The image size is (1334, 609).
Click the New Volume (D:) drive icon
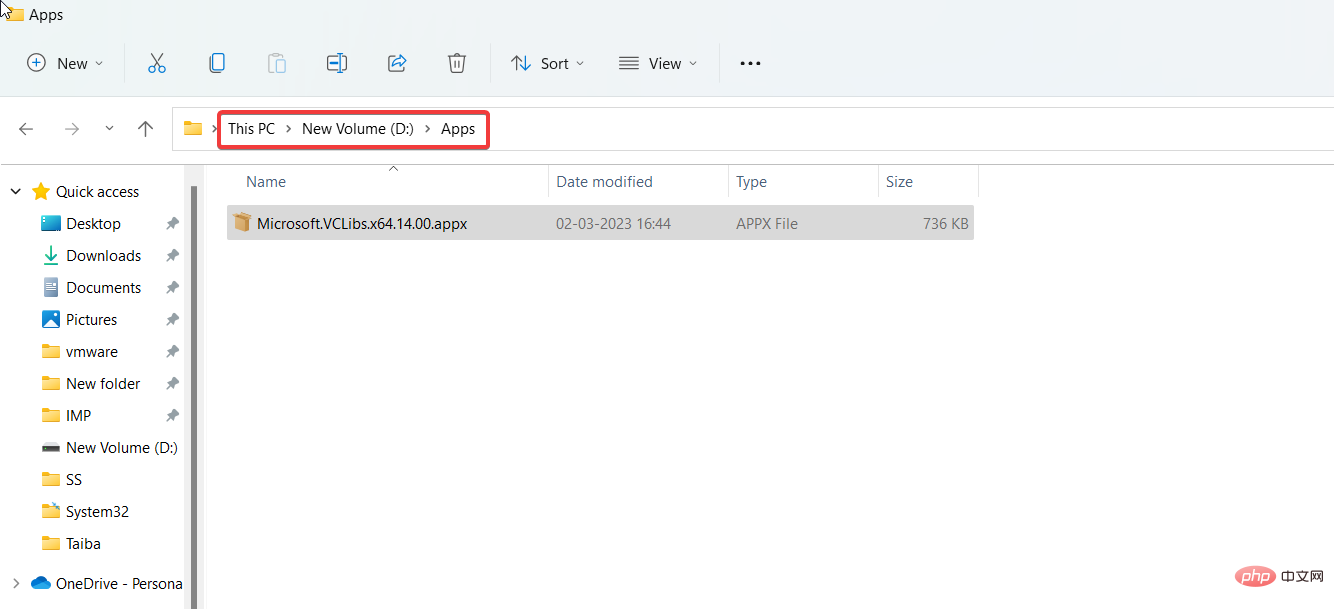pyautogui.click(x=51, y=448)
